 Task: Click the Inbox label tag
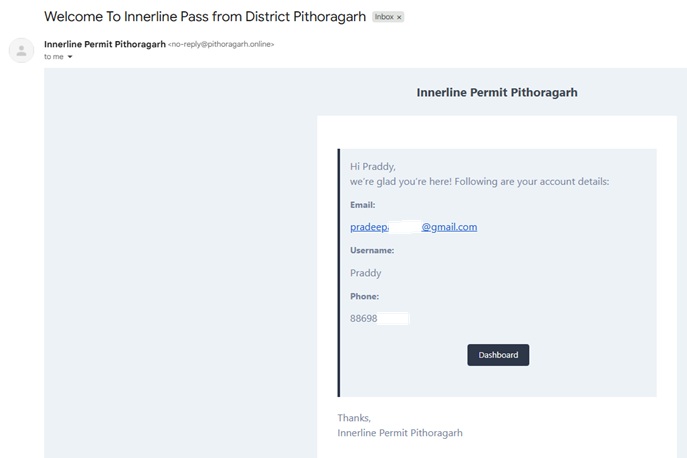(x=384, y=18)
